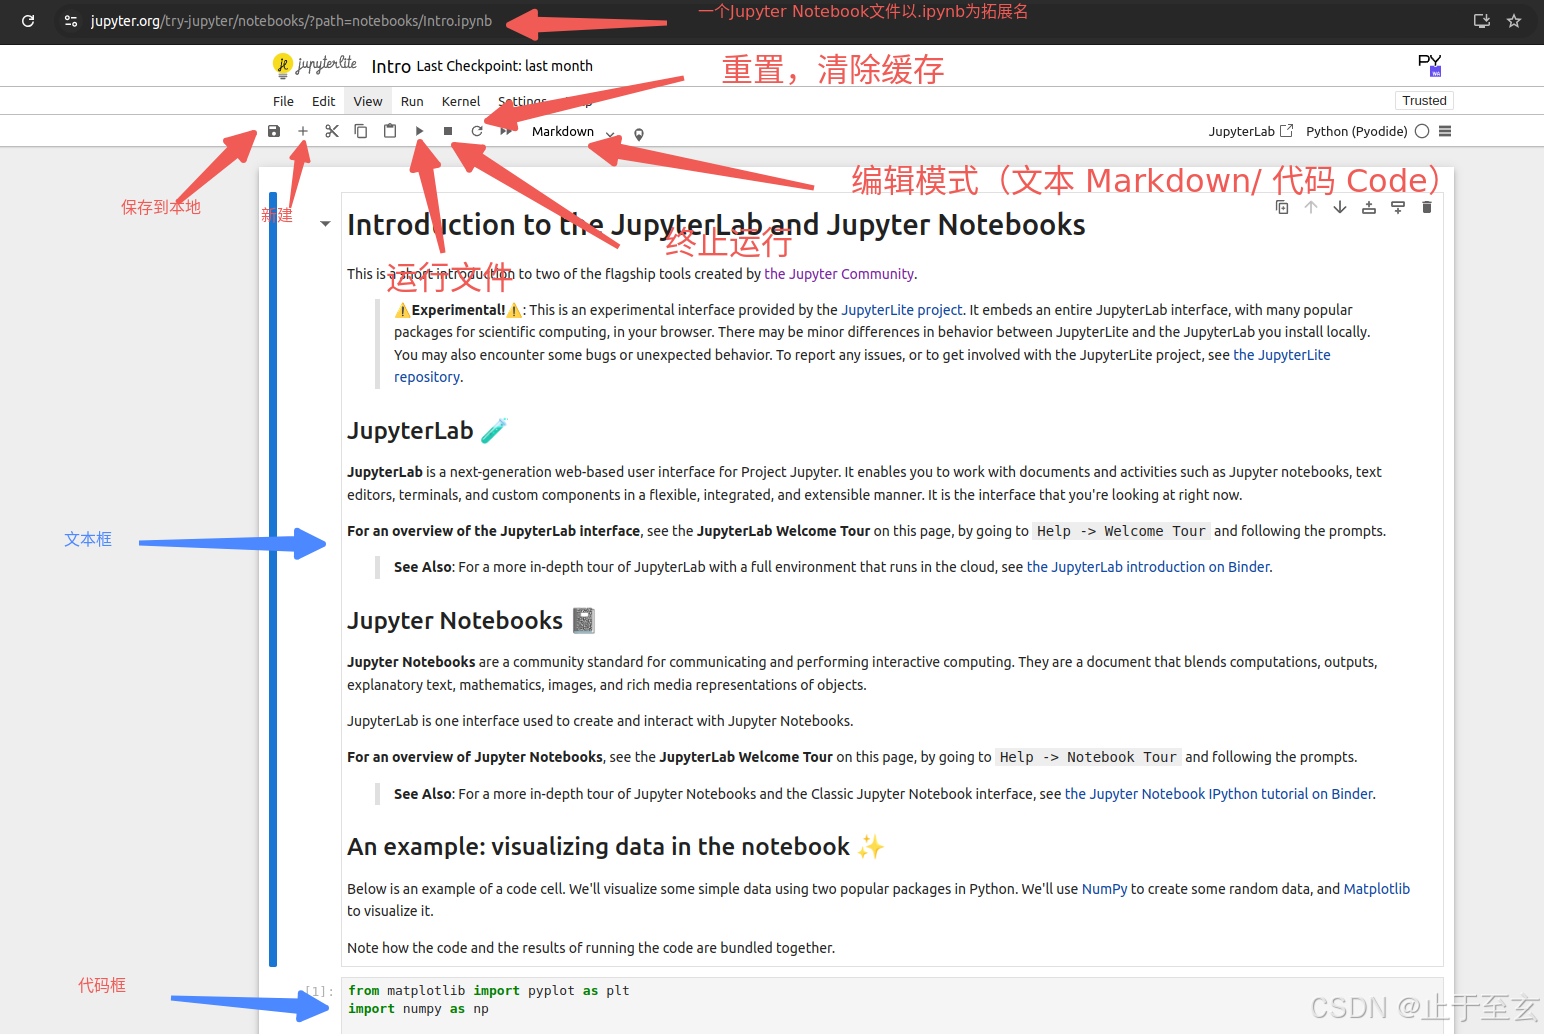Paste a cell from the clipboard
Viewport: 1544px width, 1034px height.
point(389,130)
